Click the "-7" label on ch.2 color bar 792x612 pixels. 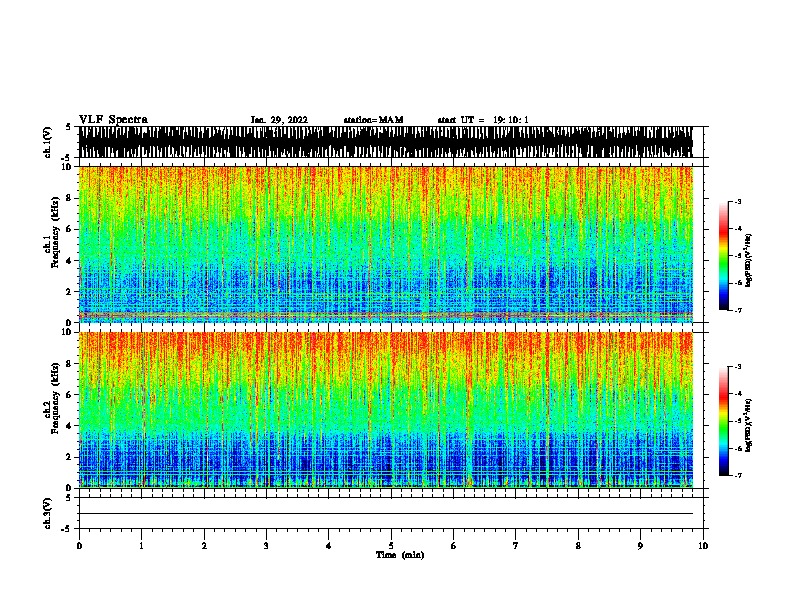click(x=737, y=475)
